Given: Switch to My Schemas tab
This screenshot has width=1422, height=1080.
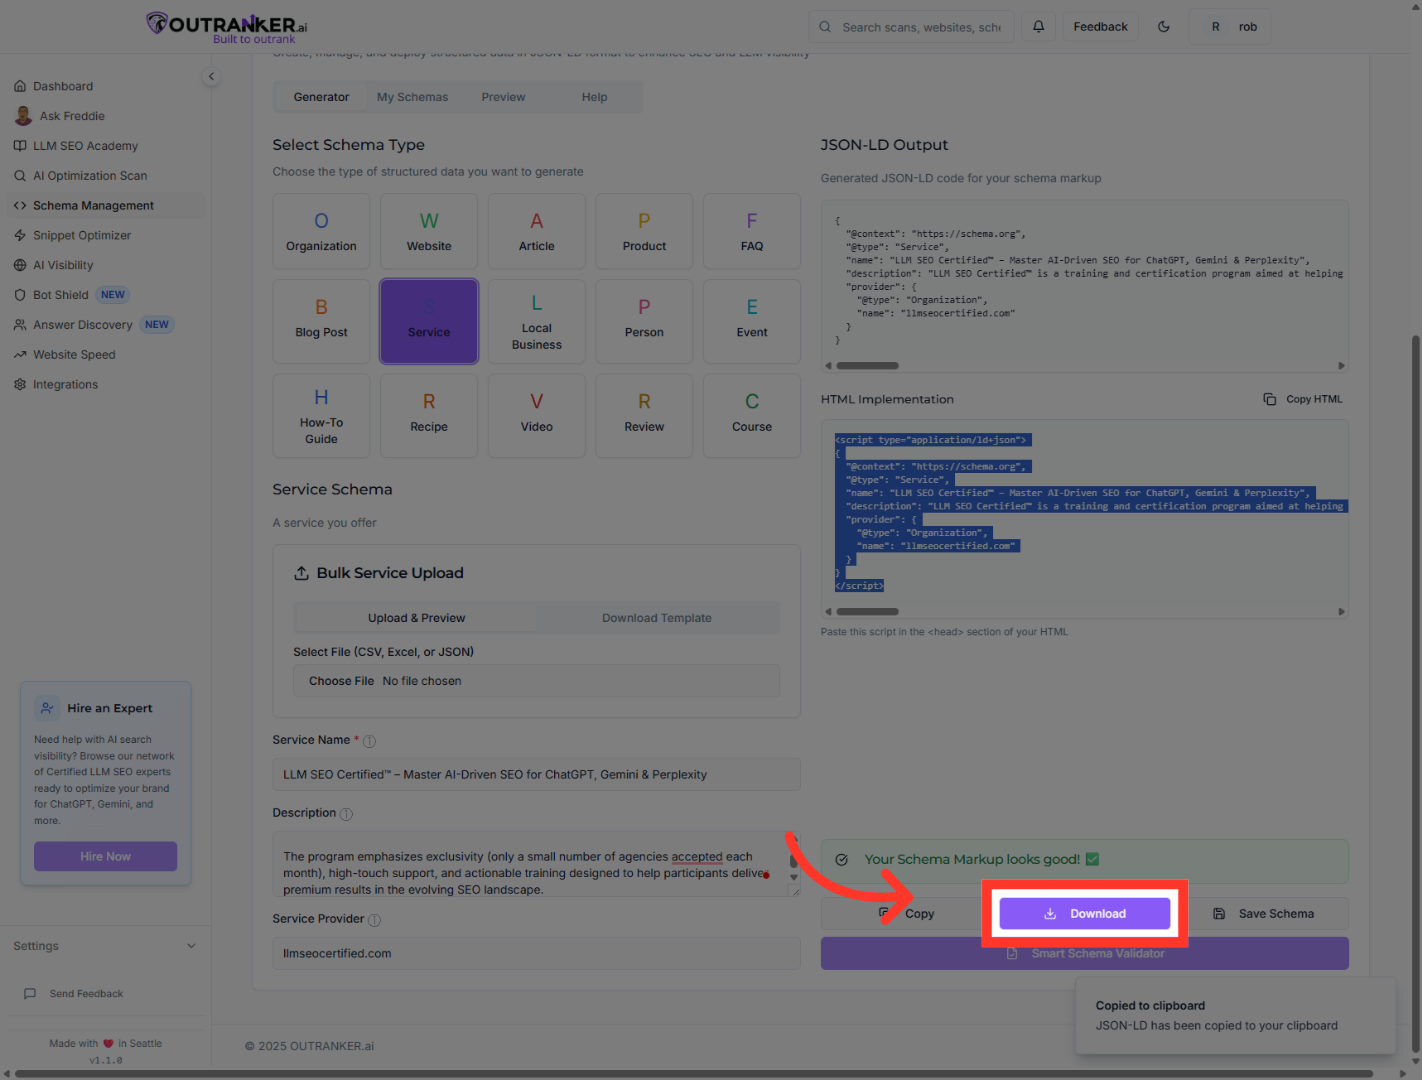Looking at the screenshot, I should pos(412,97).
